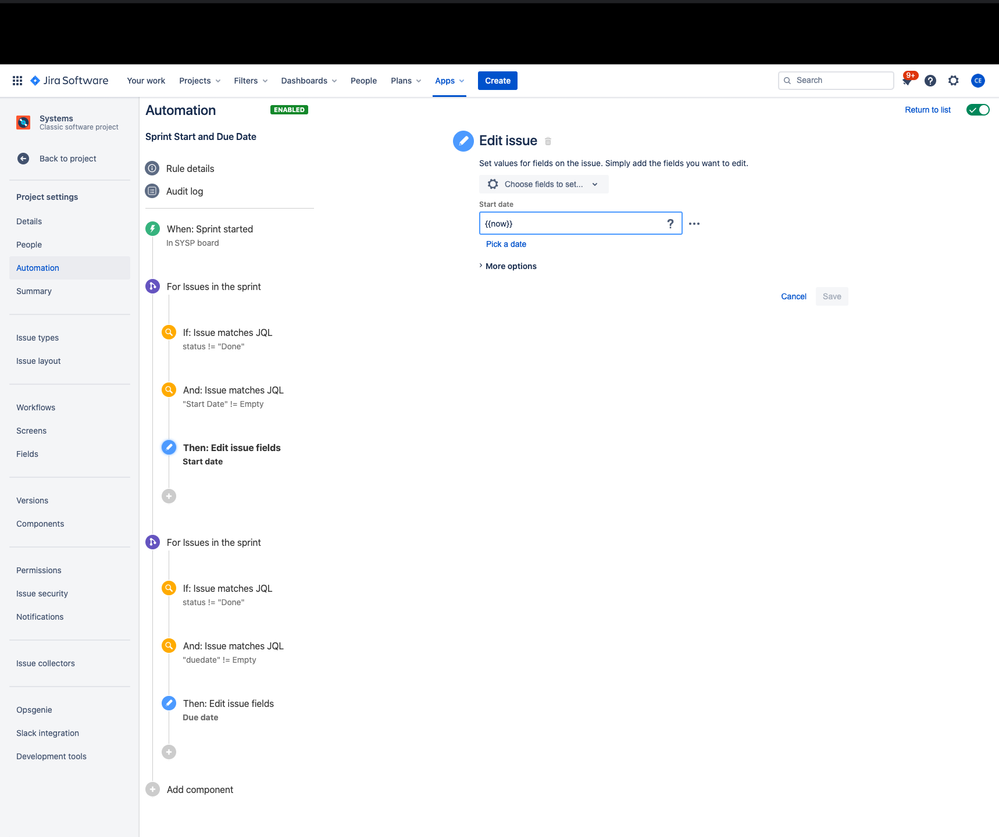Open the Plans dropdown
999x837 pixels.
point(406,81)
